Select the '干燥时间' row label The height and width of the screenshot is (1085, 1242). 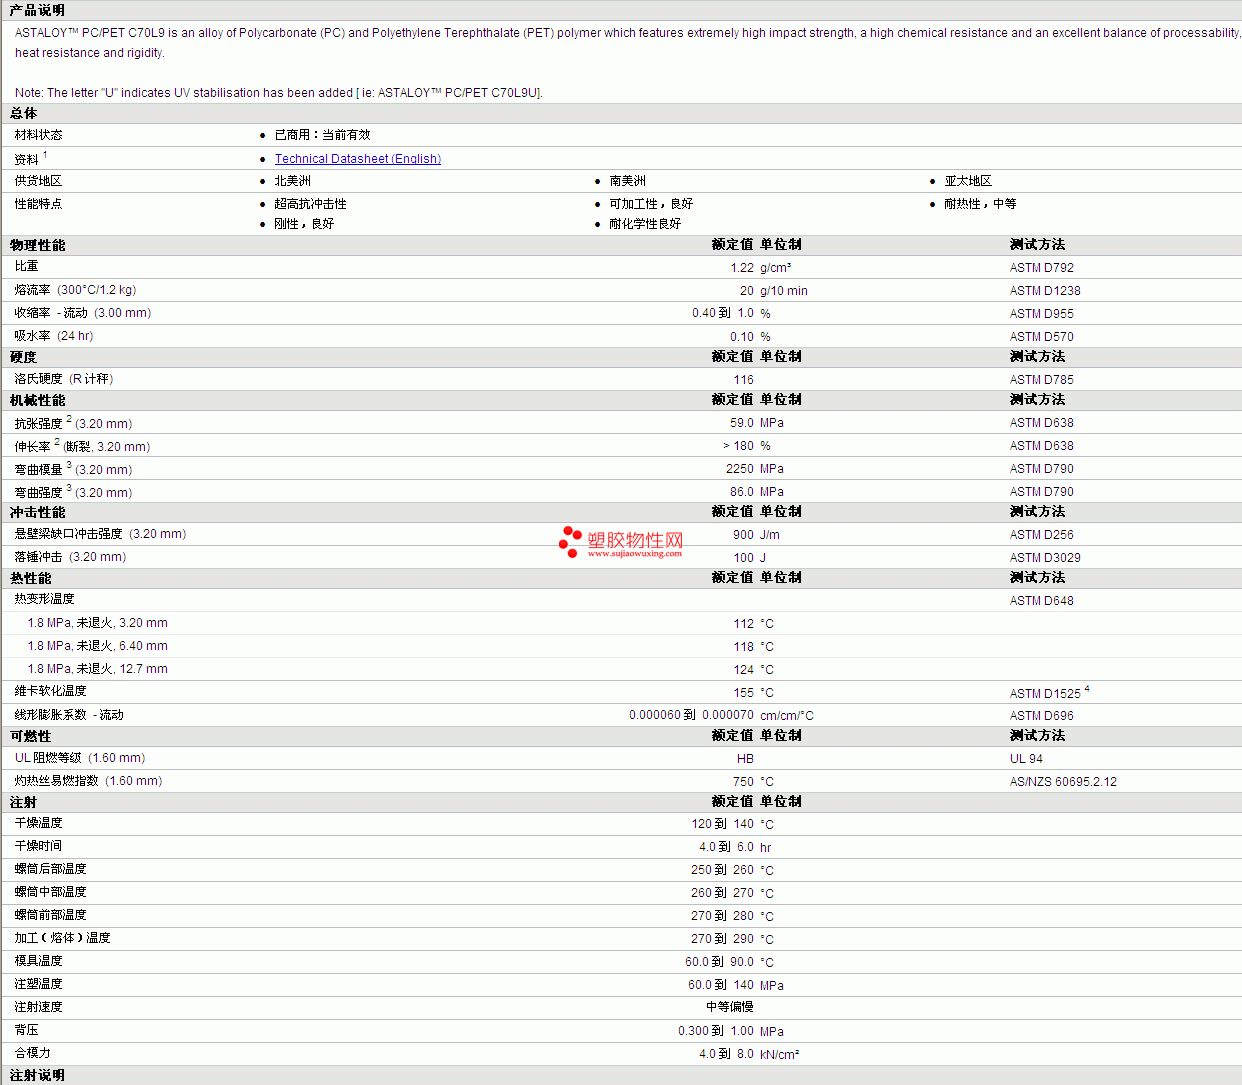tap(39, 846)
